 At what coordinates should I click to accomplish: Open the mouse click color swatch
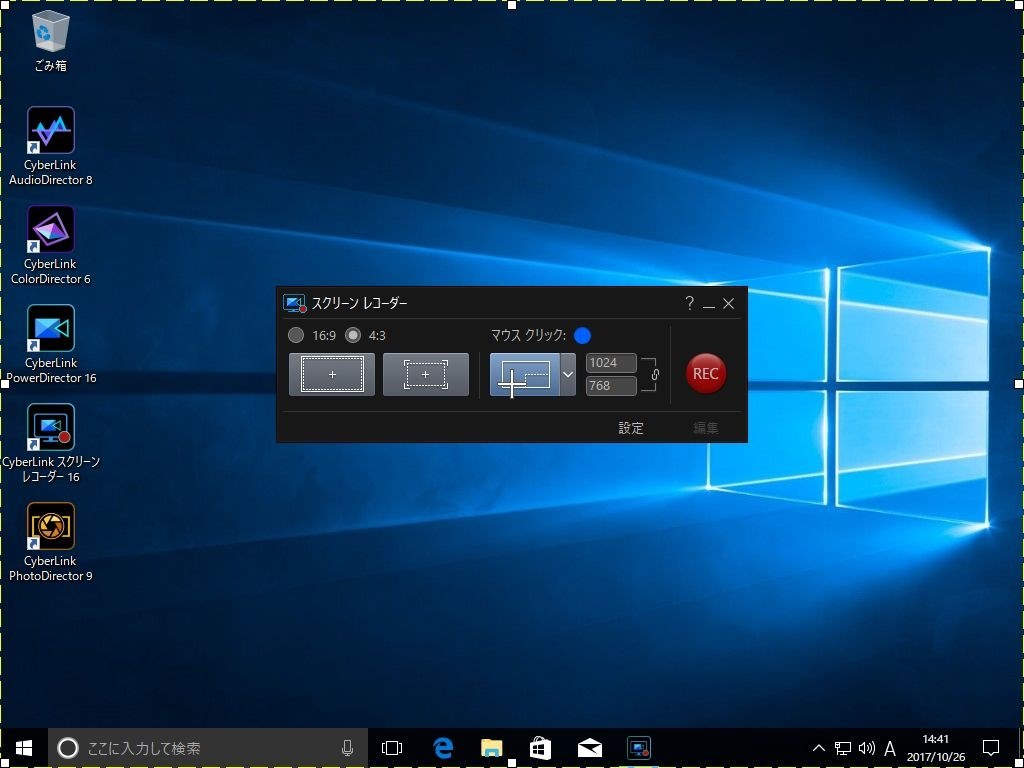583,336
